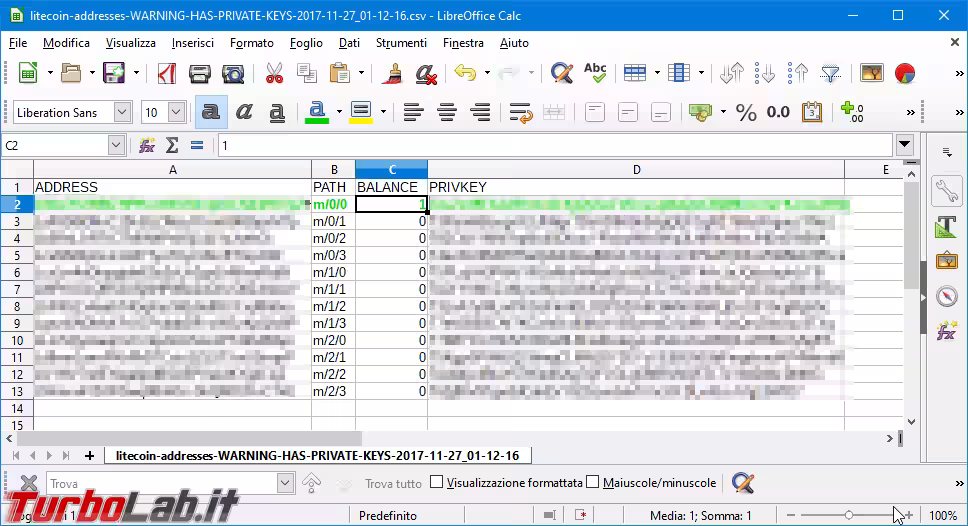This screenshot has height=526, width=968.
Task: Toggle the Maiuscole/minuscole checkbox
Action: 593,483
